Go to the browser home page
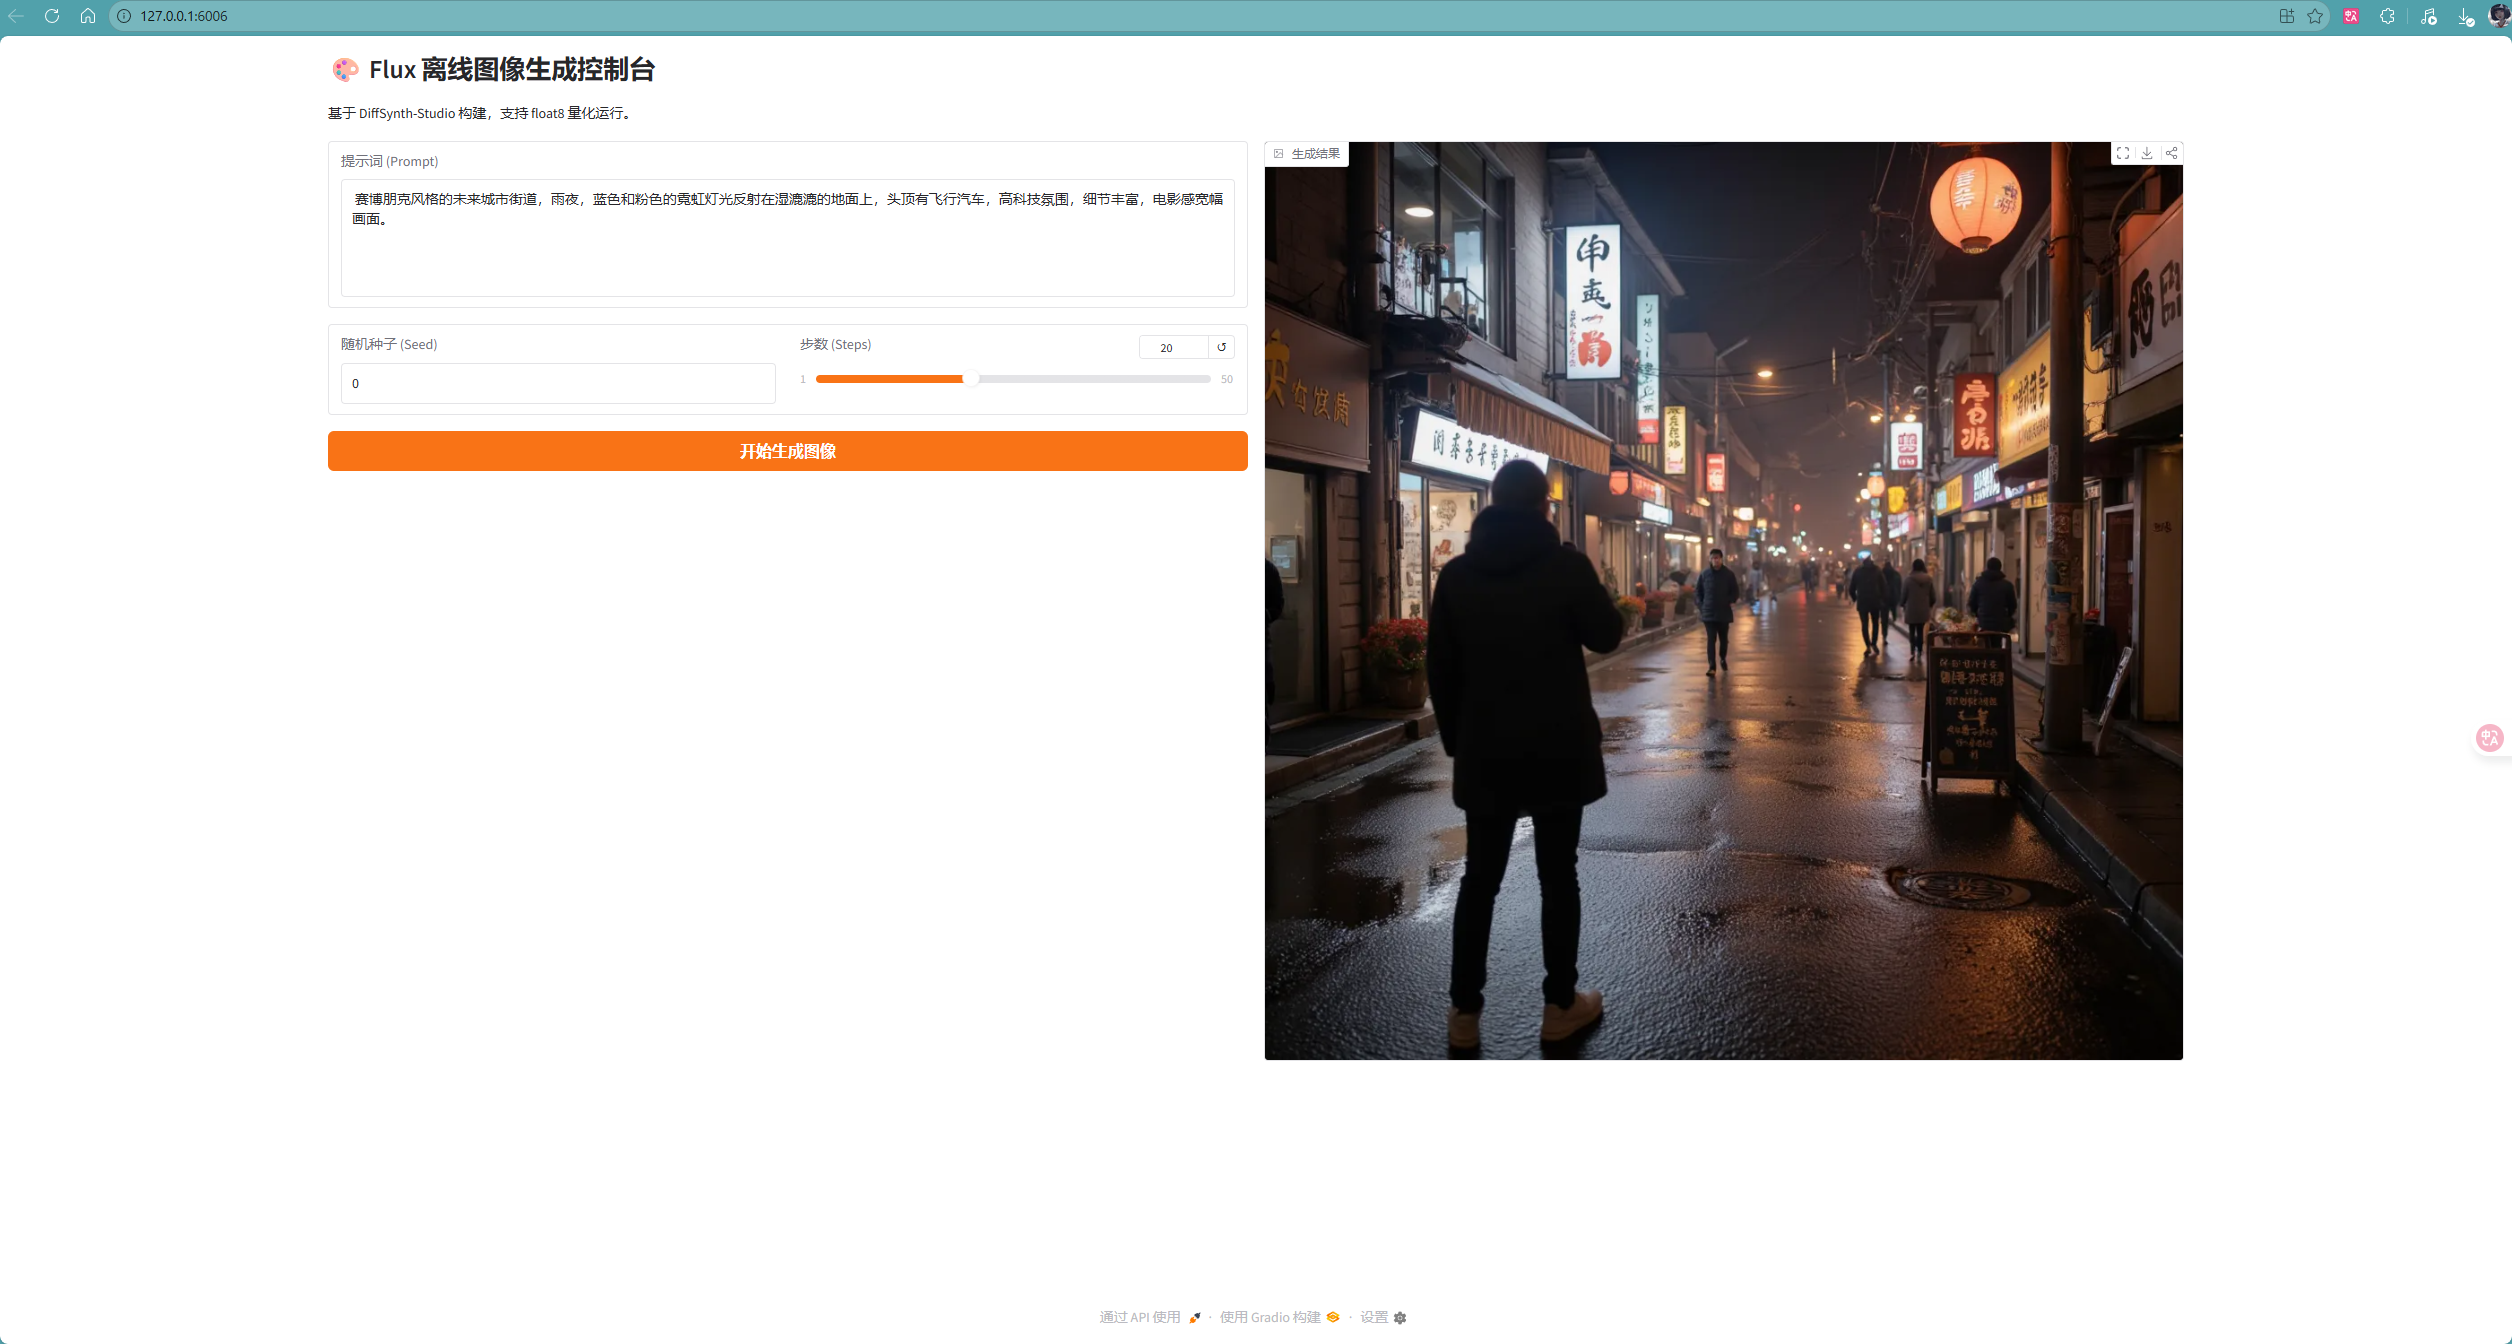This screenshot has height=1344, width=2512. (x=88, y=16)
